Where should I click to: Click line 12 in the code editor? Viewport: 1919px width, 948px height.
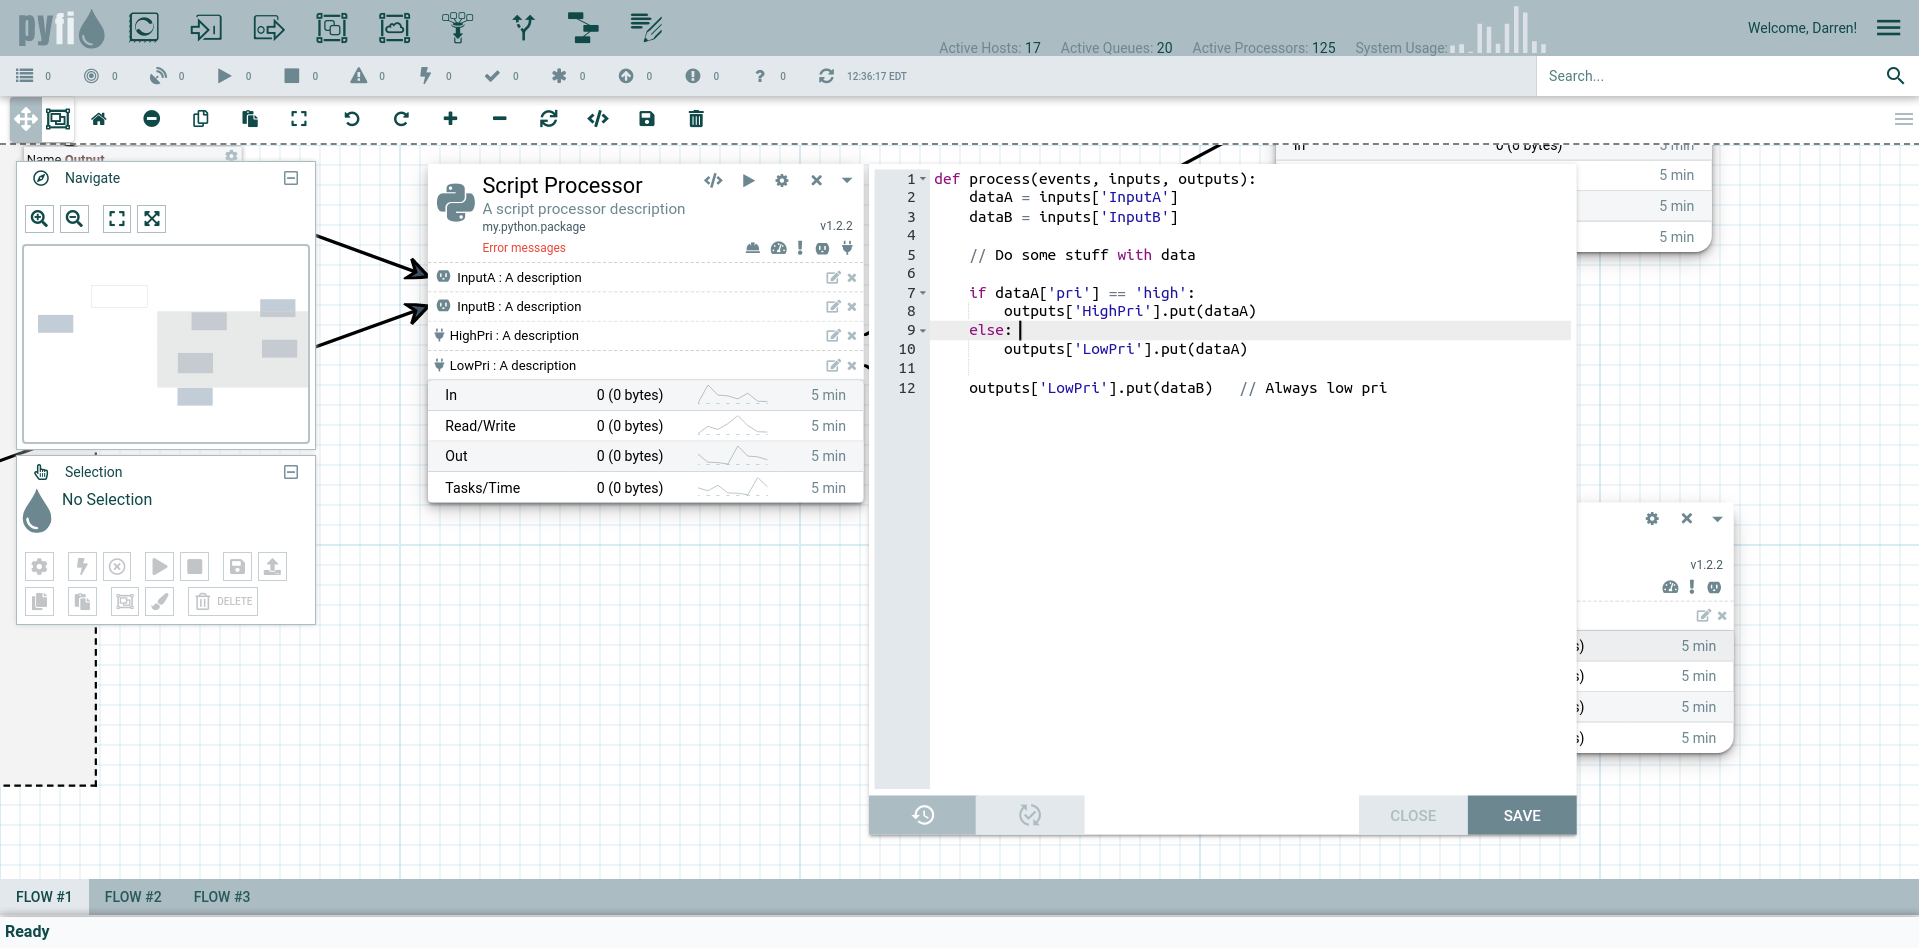(x=1250, y=388)
